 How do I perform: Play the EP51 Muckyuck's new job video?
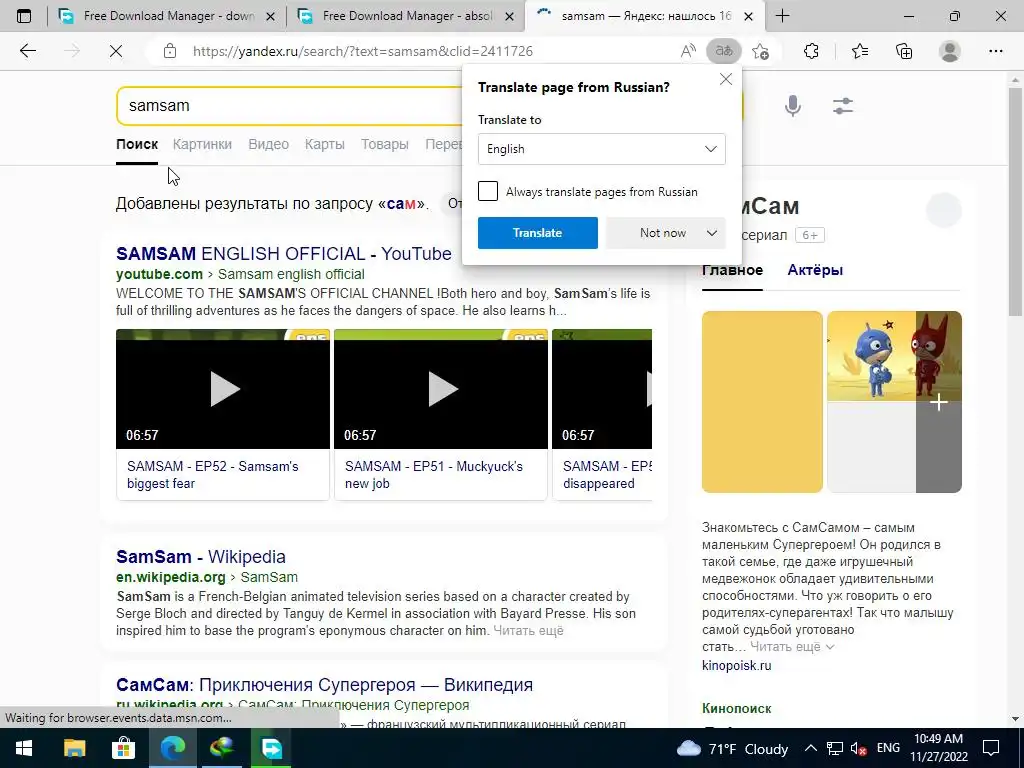pyautogui.click(x=441, y=389)
